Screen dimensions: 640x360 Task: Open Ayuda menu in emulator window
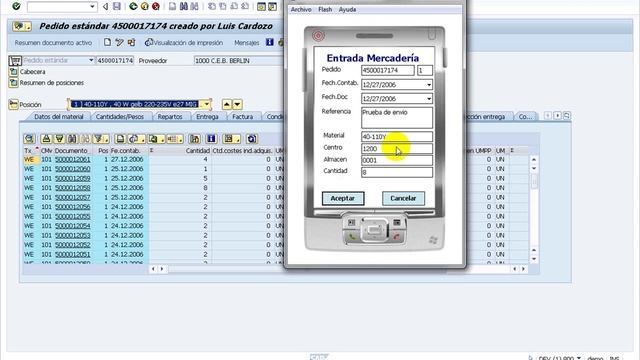tap(347, 9)
